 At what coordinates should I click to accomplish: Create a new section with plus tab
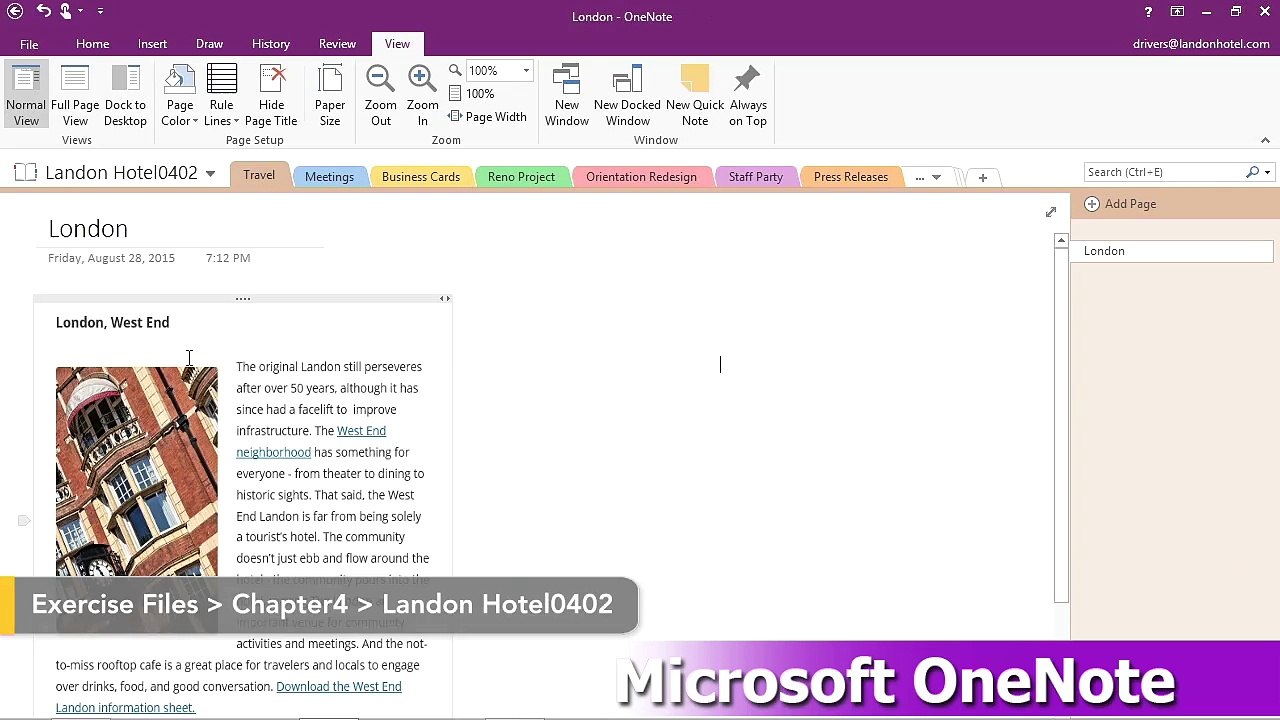tap(983, 178)
